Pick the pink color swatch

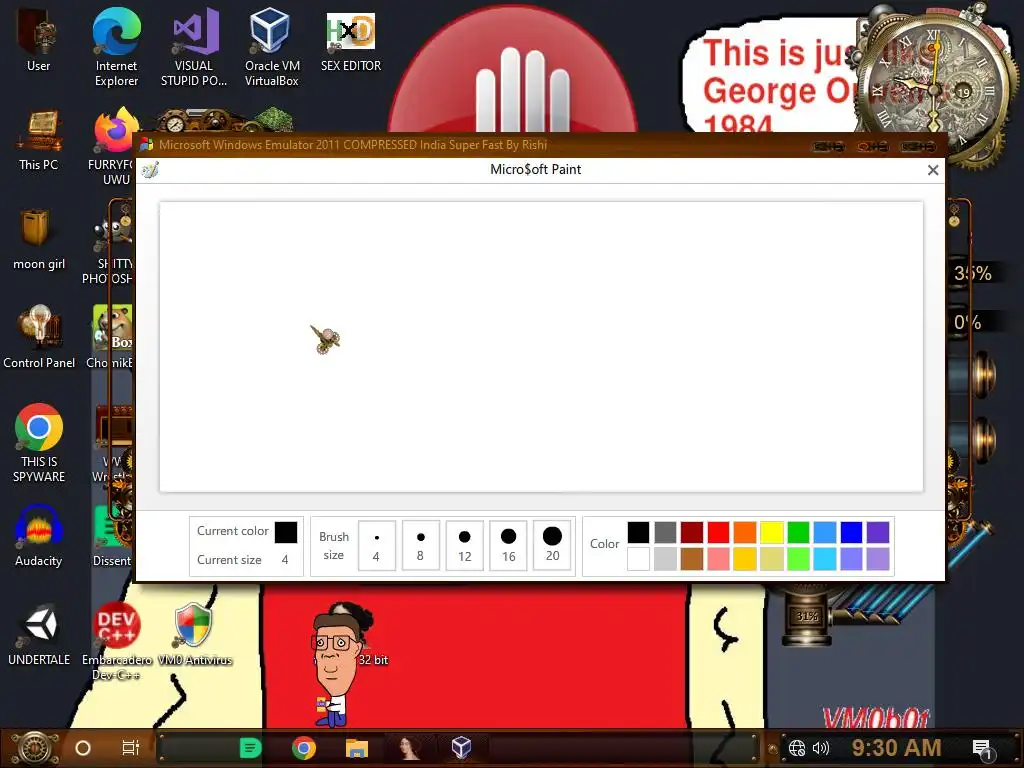pos(718,559)
